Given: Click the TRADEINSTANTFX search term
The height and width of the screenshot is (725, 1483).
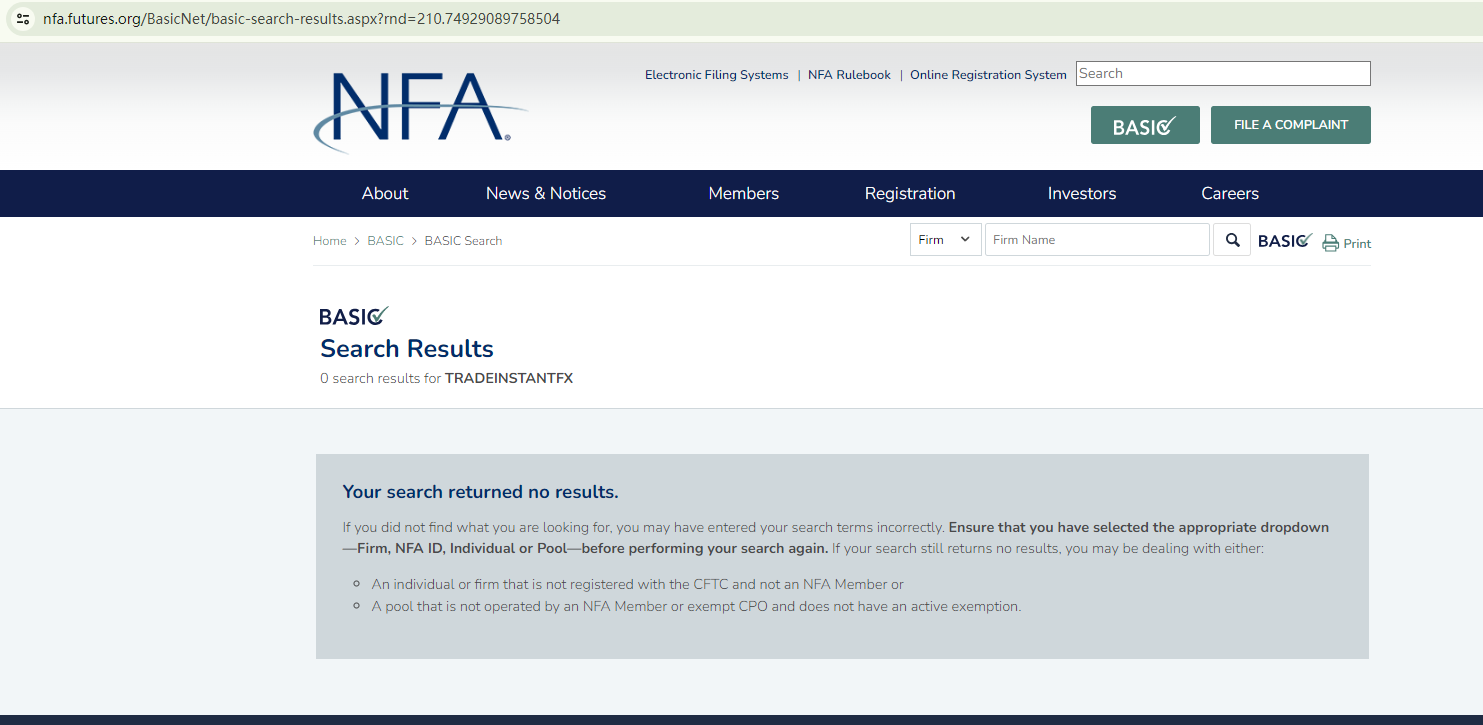Looking at the screenshot, I should coord(509,378).
